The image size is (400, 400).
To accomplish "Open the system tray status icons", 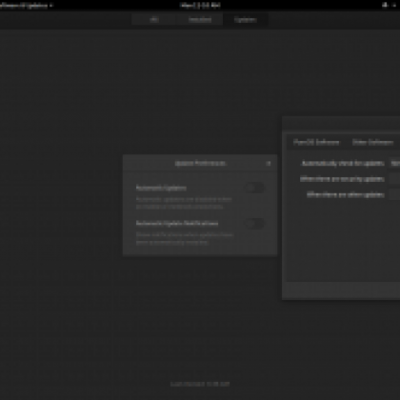I will 385,5.
